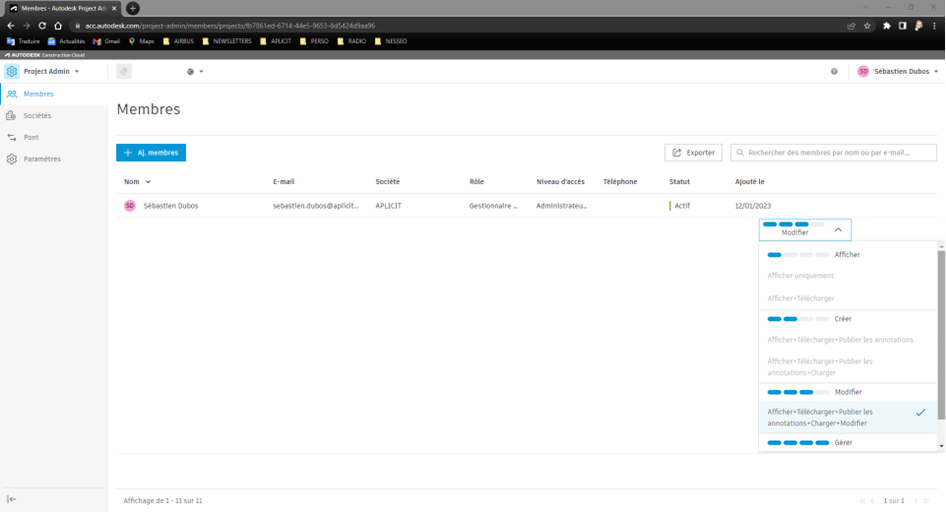Click the Actif status cell

pos(679,206)
